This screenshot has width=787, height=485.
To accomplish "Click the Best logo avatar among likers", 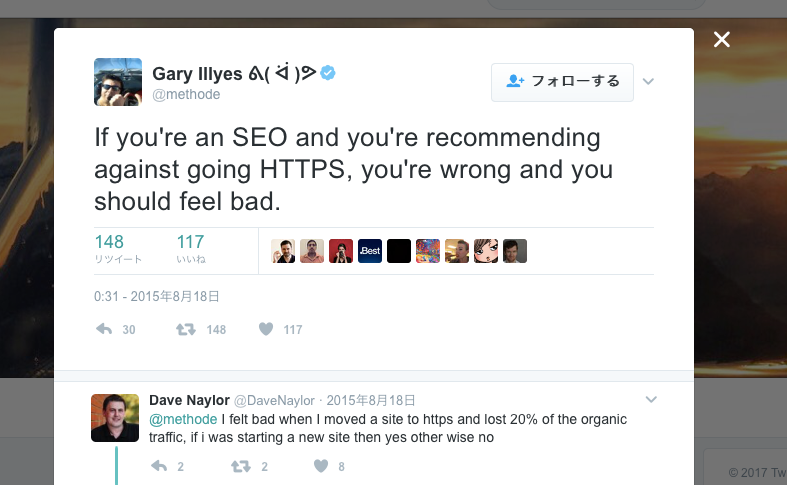I will (370, 251).
